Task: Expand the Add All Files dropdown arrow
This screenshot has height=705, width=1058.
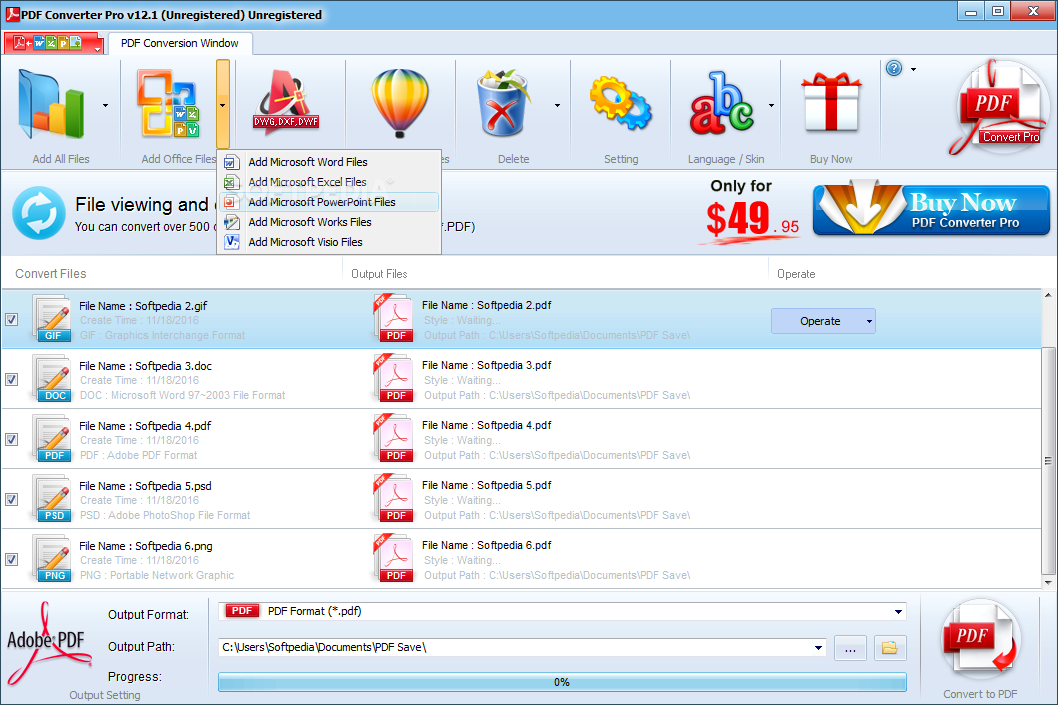Action: [105, 105]
